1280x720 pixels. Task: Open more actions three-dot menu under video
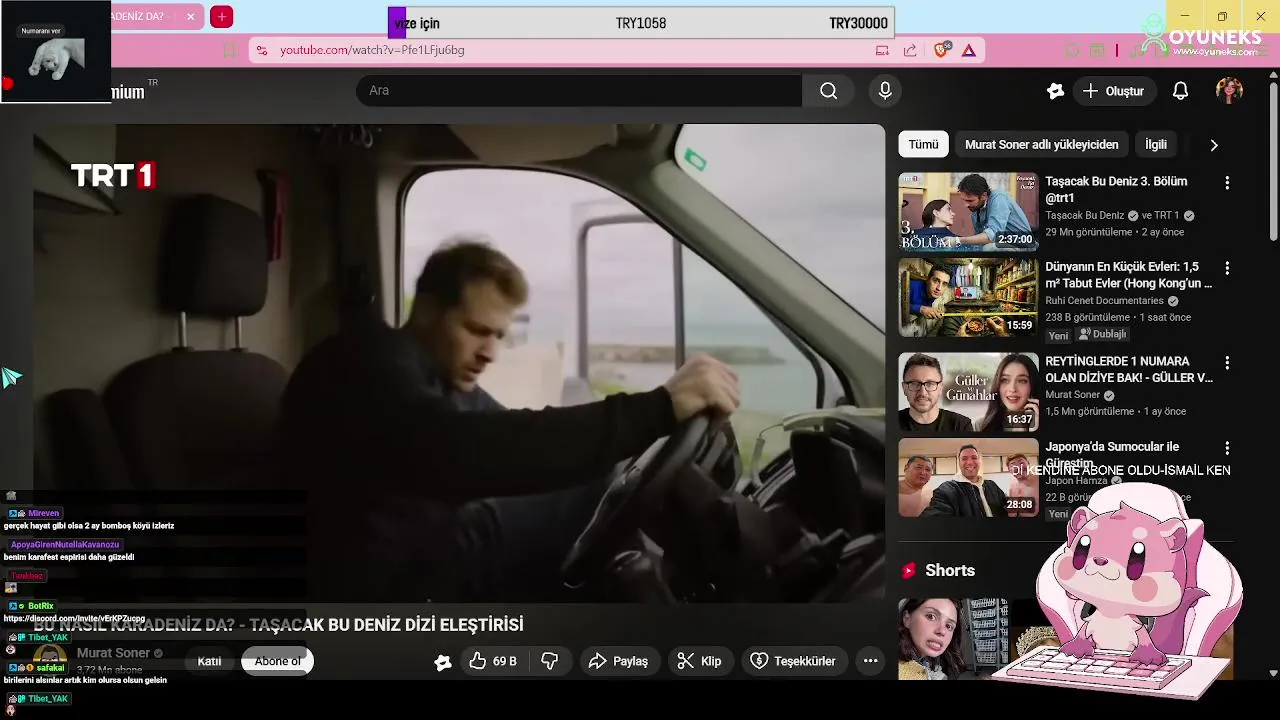tap(870, 661)
